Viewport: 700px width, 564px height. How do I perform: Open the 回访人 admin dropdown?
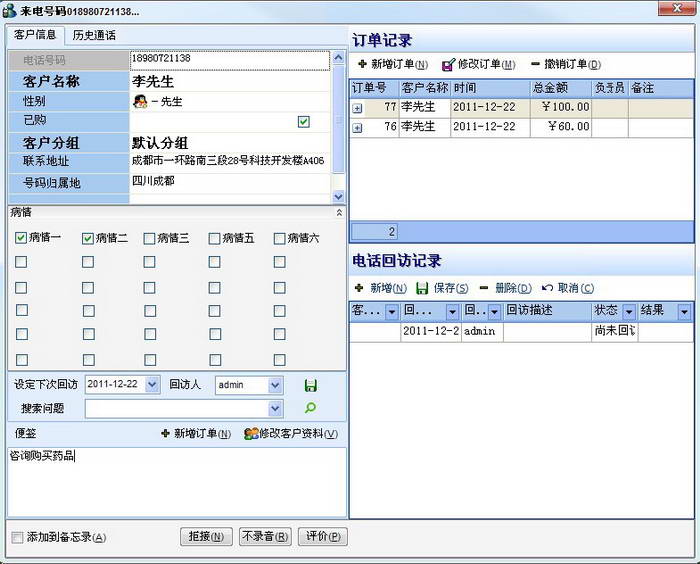[275, 385]
